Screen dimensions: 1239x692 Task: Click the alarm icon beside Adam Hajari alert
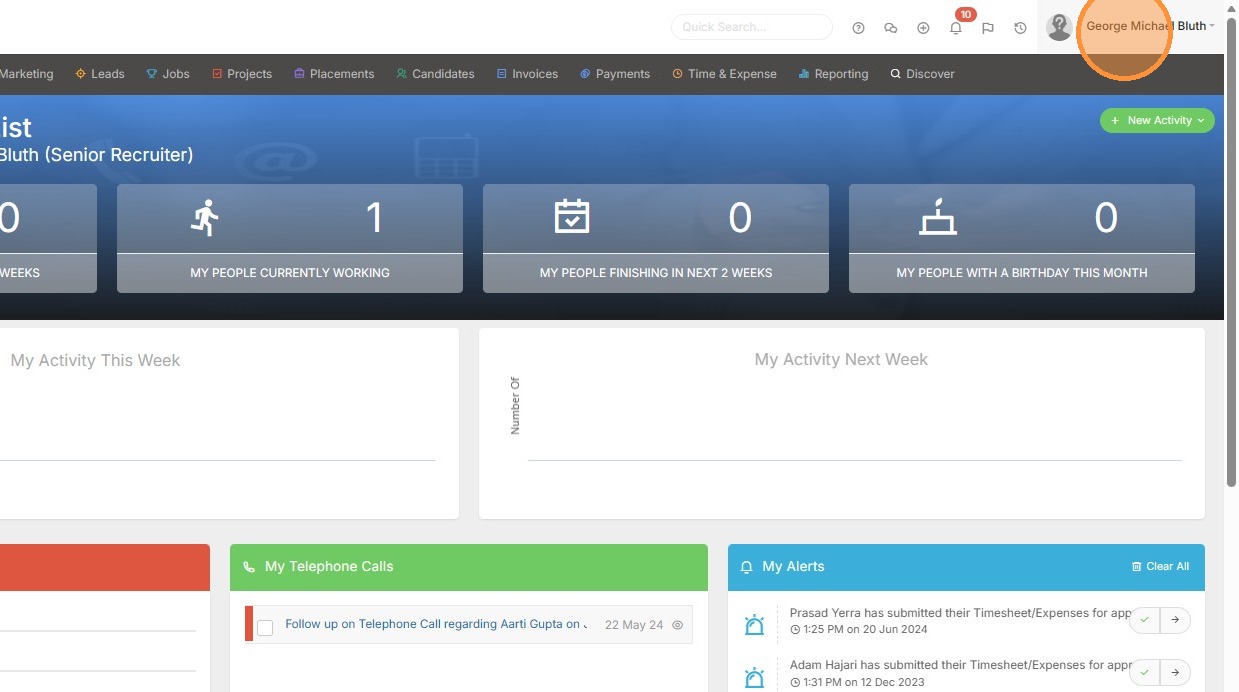pyautogui.click(x=754, y=677)
